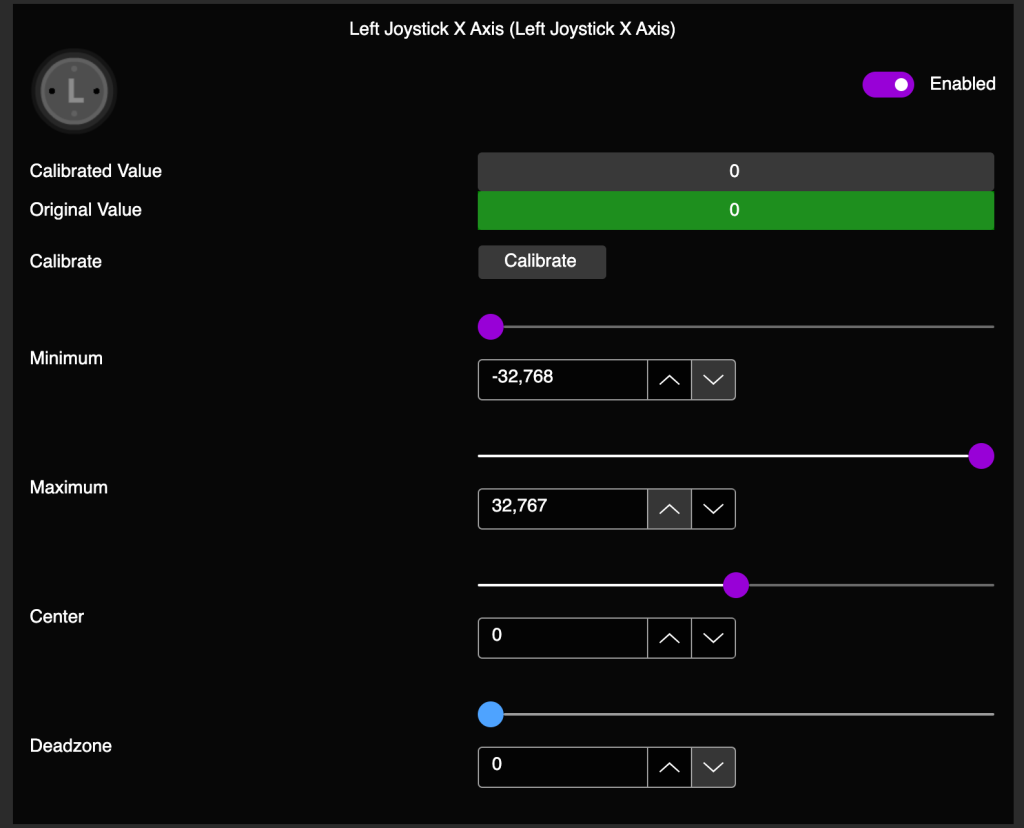Click the left joystick L icon

click(x=75, y=92)
